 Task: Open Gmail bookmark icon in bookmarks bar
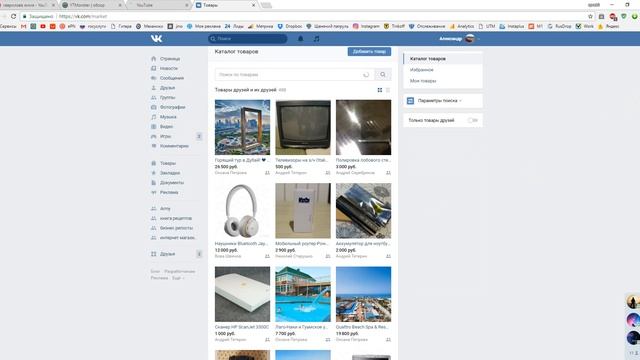pyautogui.click(x=24, y=26)
